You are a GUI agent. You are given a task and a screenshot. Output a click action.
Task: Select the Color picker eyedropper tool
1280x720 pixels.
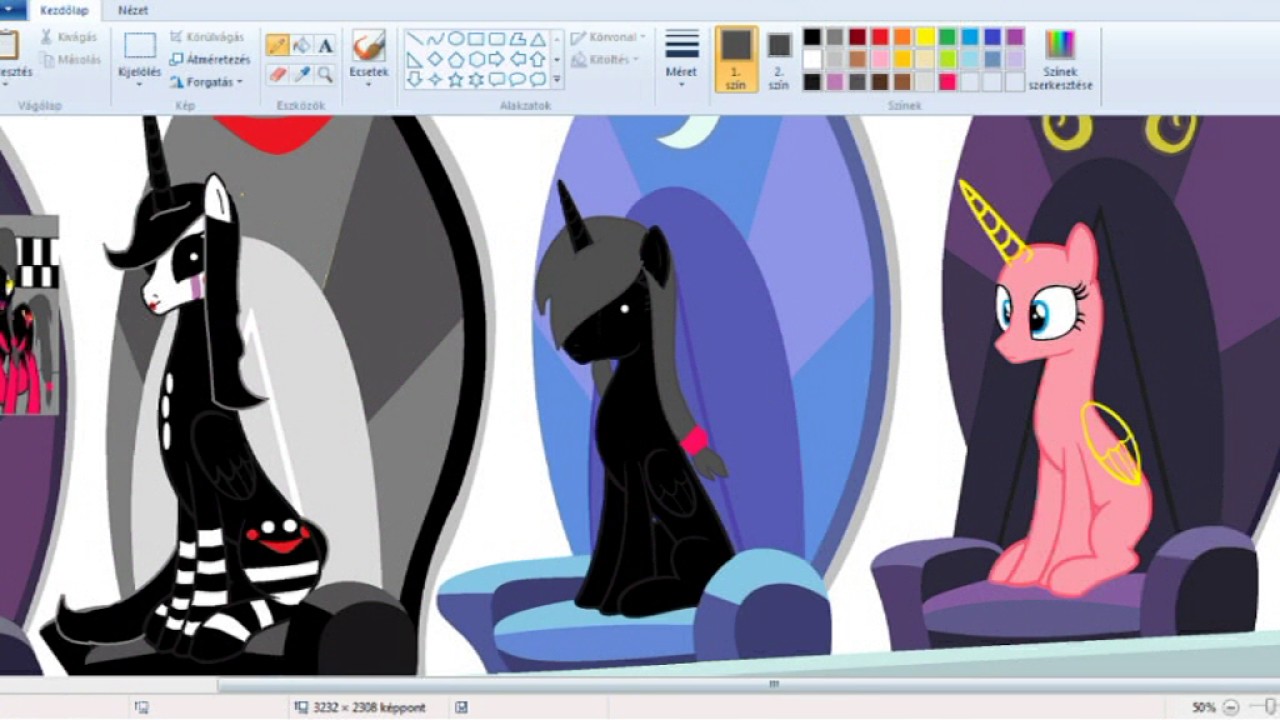(301, 74)
